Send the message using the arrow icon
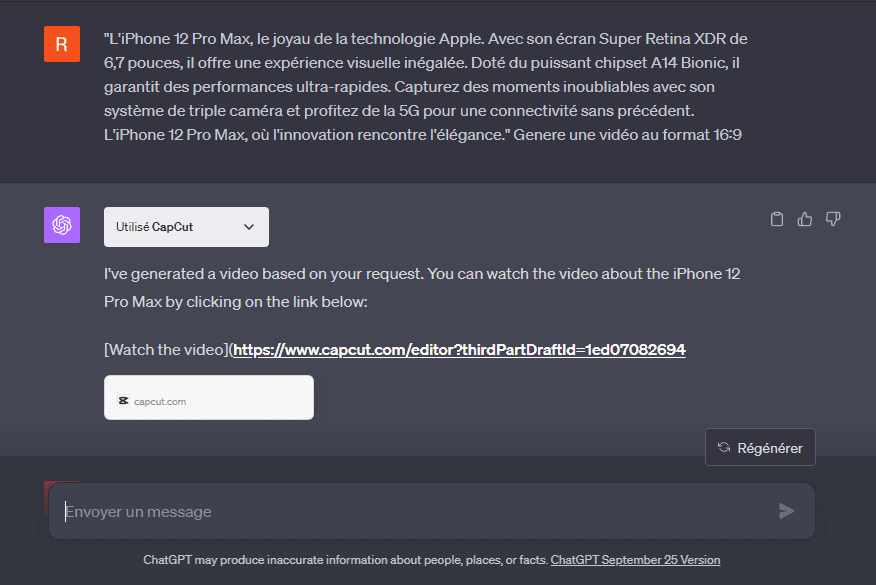The width and height of the screenshot is (876, 585). coord(786,511)
